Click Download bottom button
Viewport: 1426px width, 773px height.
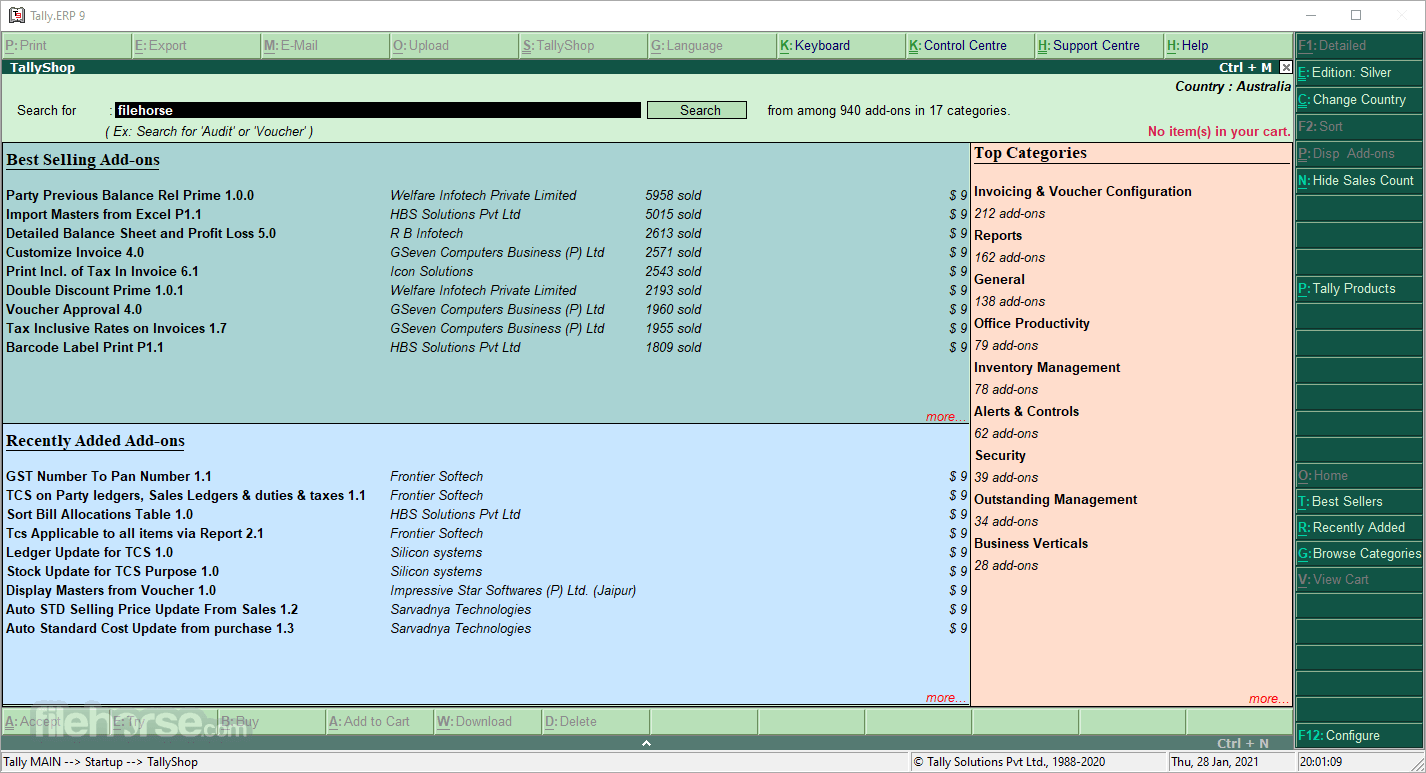(x=488, y=721)
